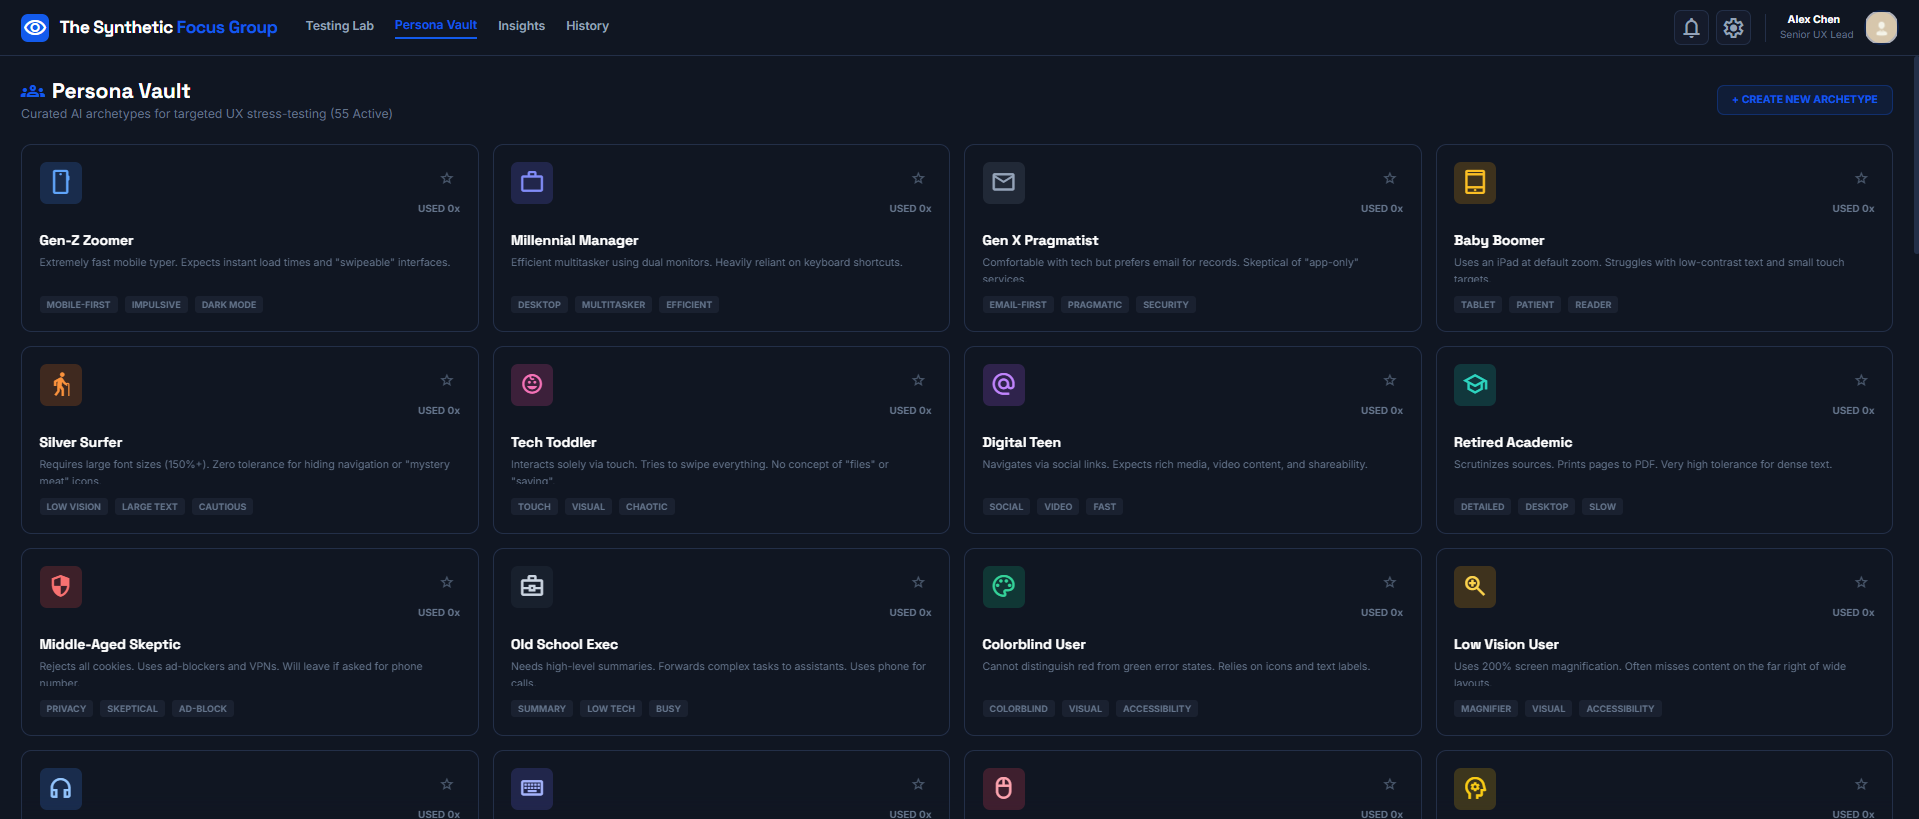Star the Gen X Pragmatist persona
Screen dimensions: 1919x819
[1390, 178]
